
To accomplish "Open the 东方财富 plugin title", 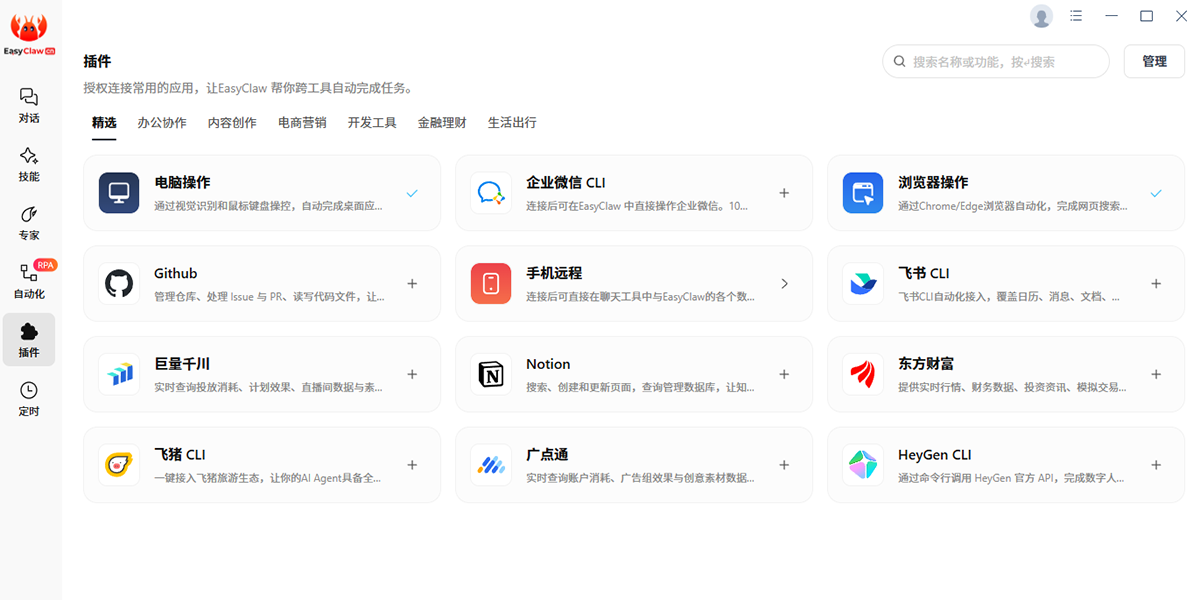I will click(x=926, y=364).
